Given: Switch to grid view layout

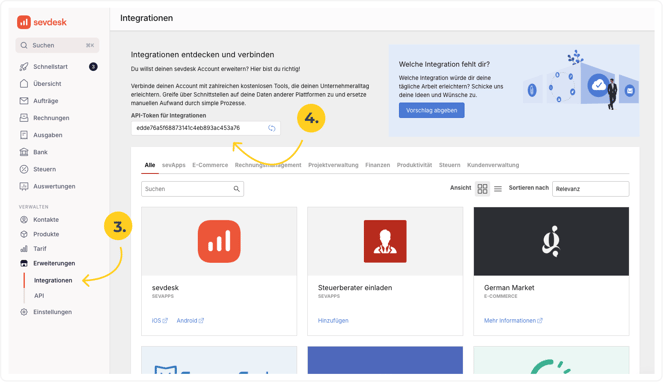Looking at the screenshot, I should coord(482,188).
